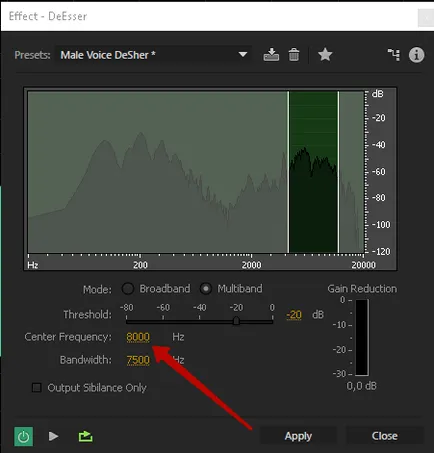Apply the DeEsser effect
Viewport: 434px width, 453px height.
click(298, 436)
